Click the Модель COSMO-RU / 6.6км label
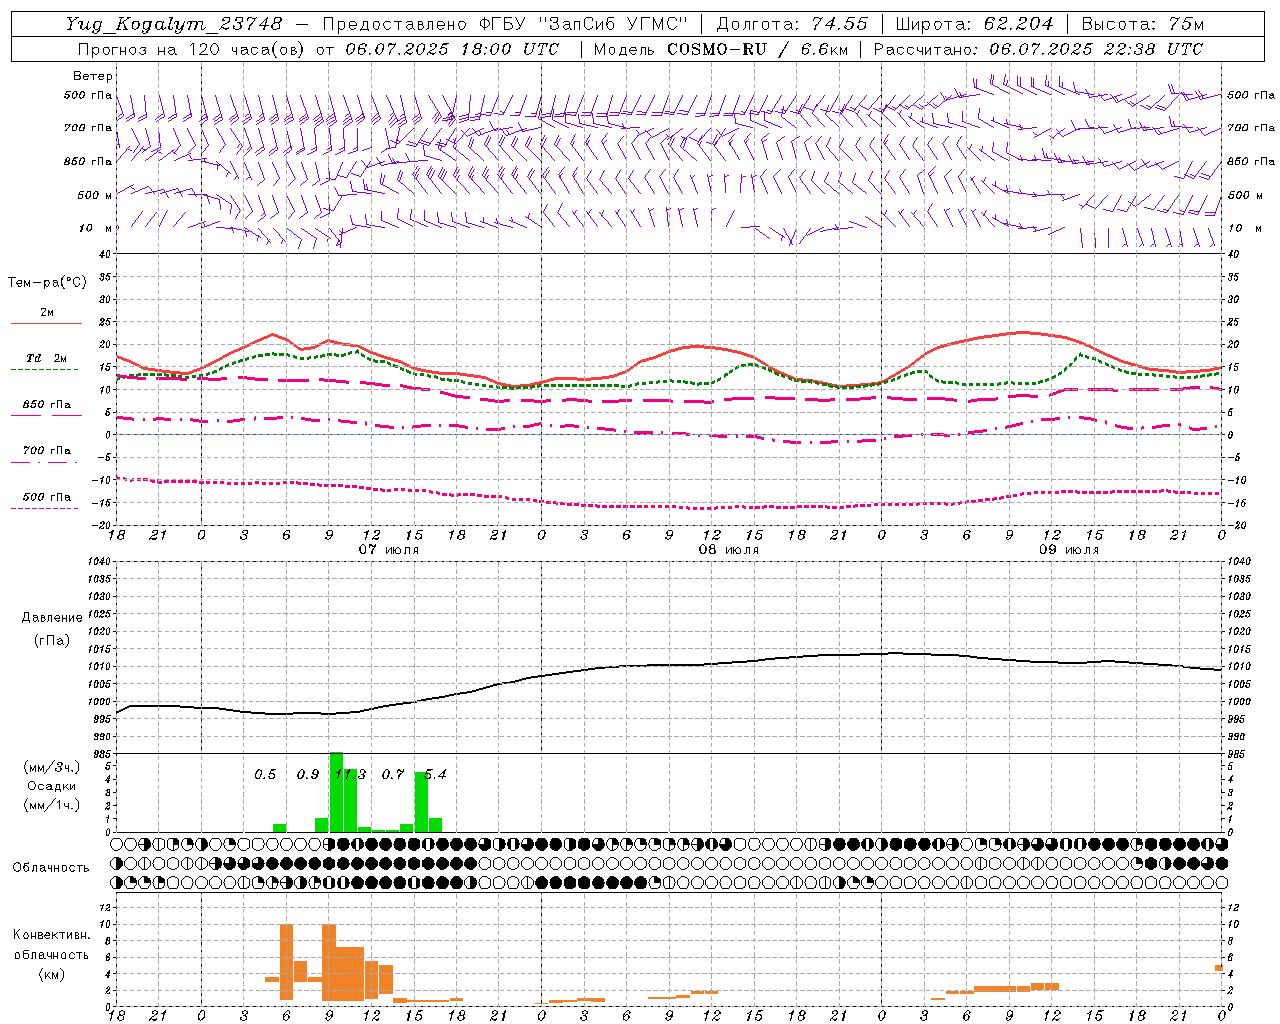This screenshot has height=1024, width=1280. pyautogui.click(x=720, y=49)
